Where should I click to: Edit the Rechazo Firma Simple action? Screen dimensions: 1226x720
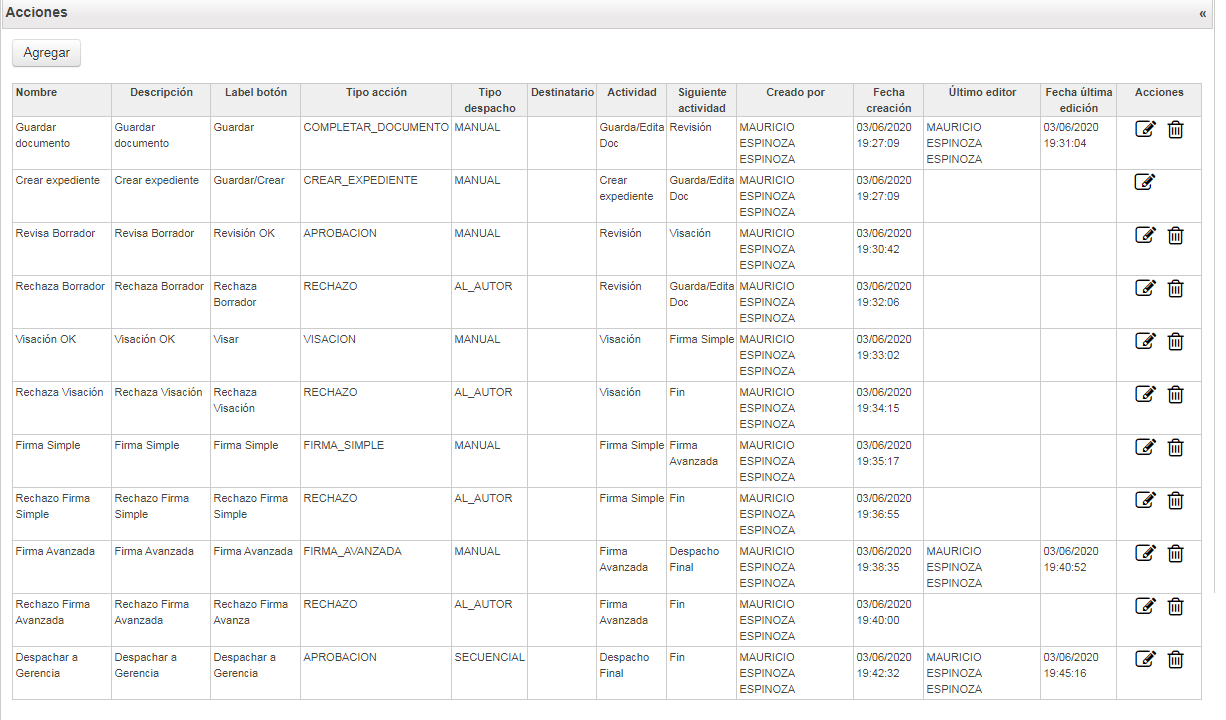pos(1146,500)
